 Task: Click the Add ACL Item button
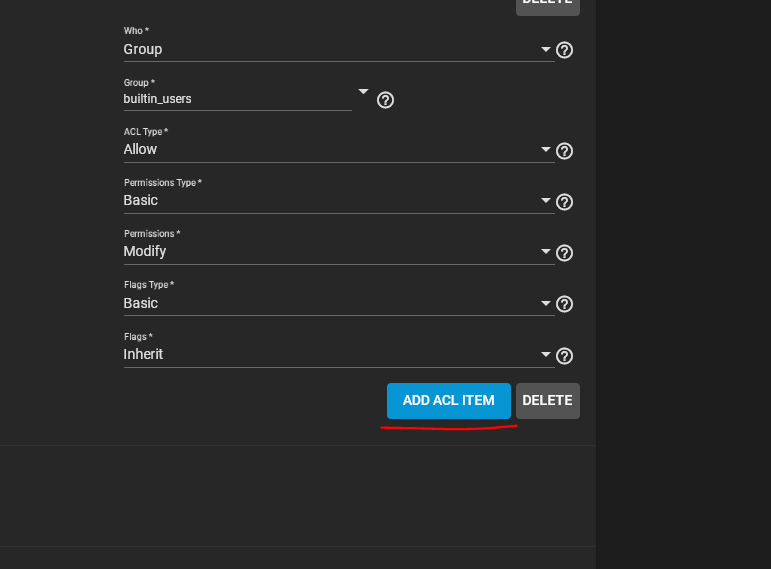click(x=448, y=400)
